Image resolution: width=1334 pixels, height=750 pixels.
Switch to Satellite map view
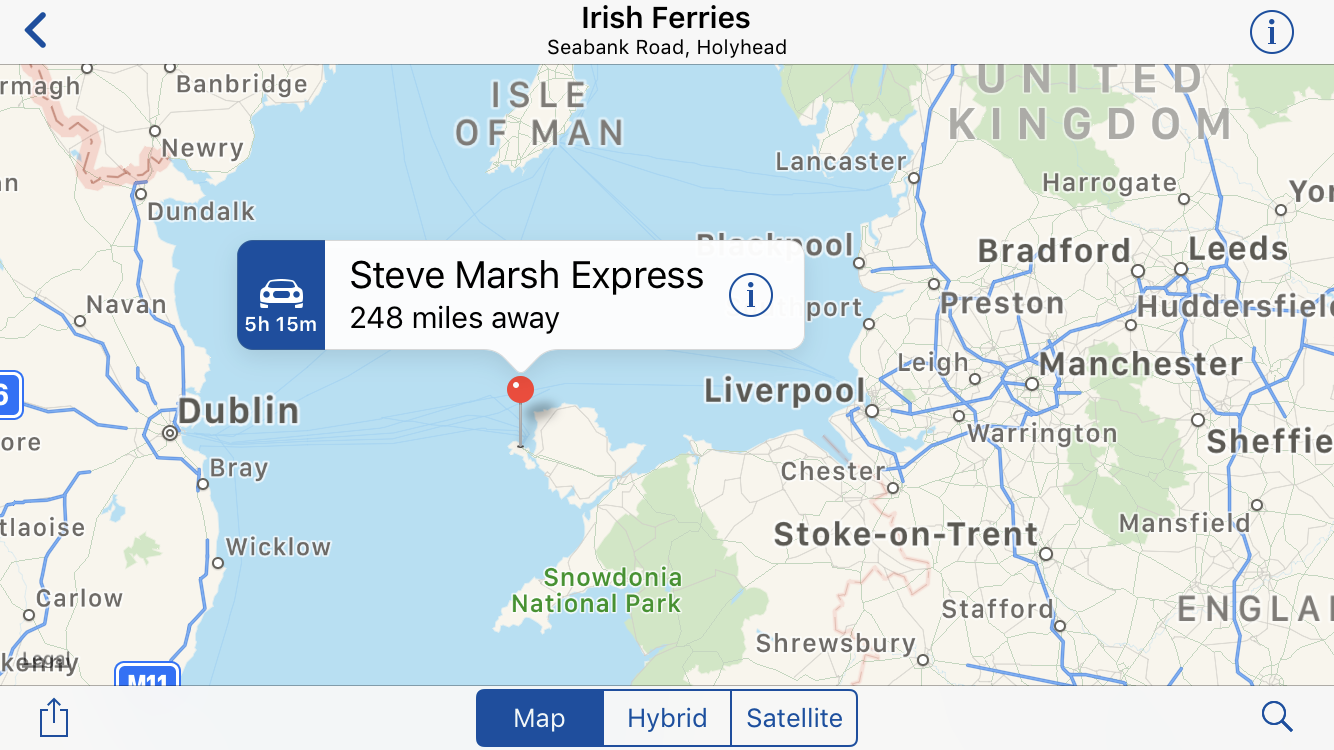point(794,718)
